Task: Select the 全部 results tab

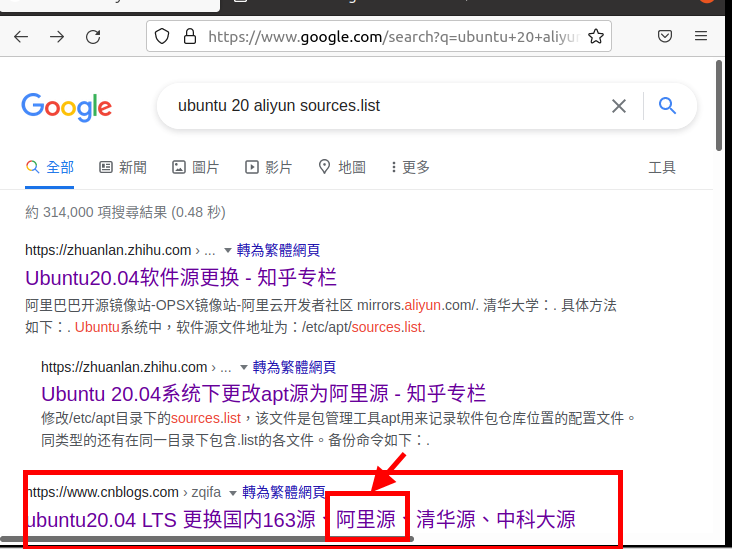Action: pos(49,167)
